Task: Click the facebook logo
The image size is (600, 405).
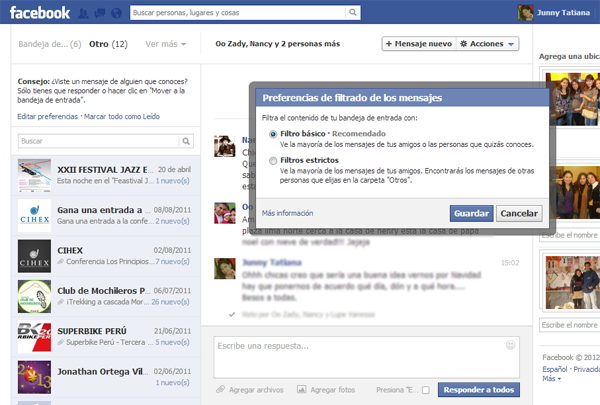Action: [40, 13]
